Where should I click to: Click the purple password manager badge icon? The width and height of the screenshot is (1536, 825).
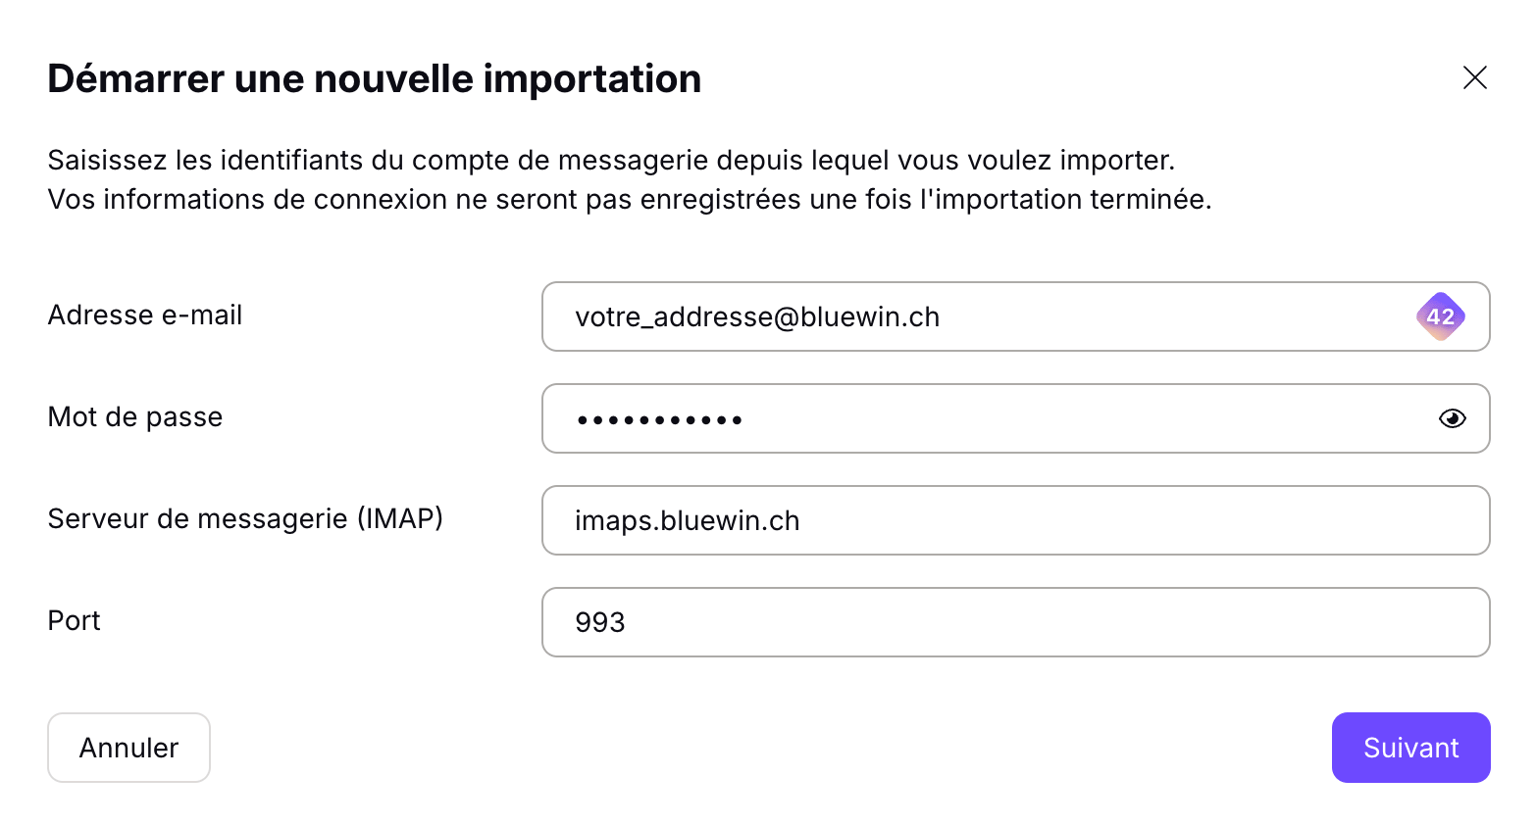[1440, 317]
